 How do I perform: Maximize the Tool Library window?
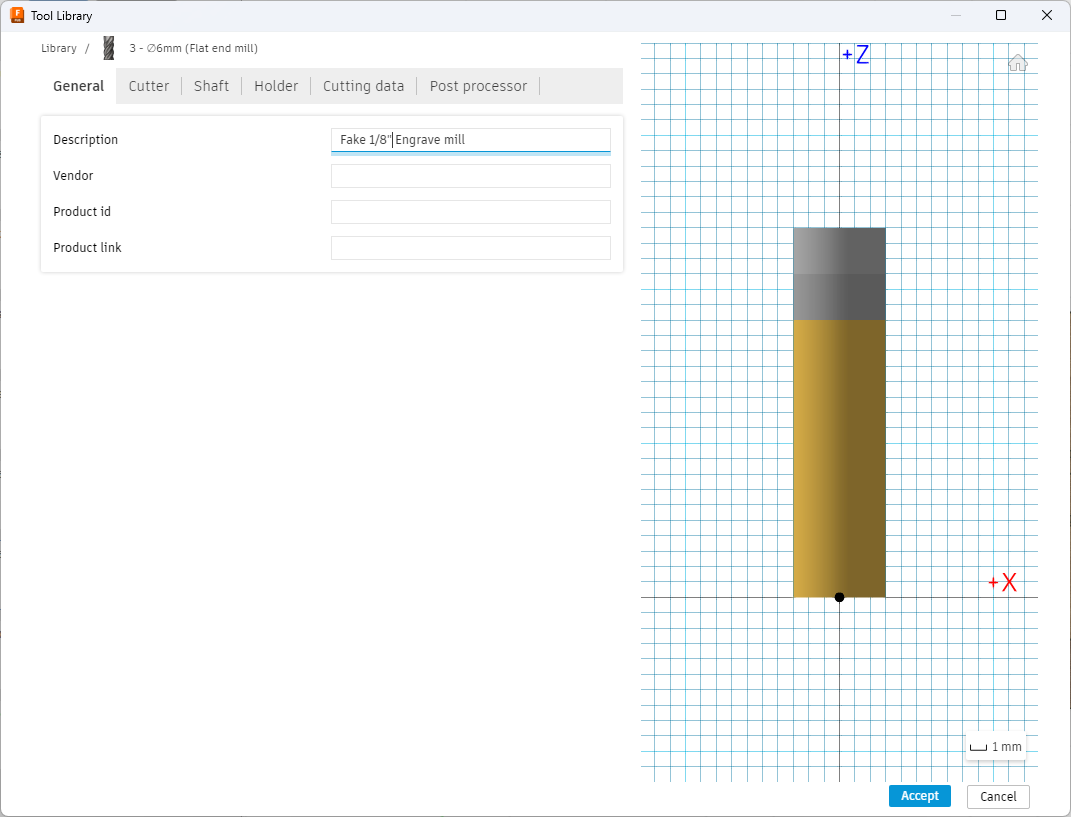click(1000, 16)
